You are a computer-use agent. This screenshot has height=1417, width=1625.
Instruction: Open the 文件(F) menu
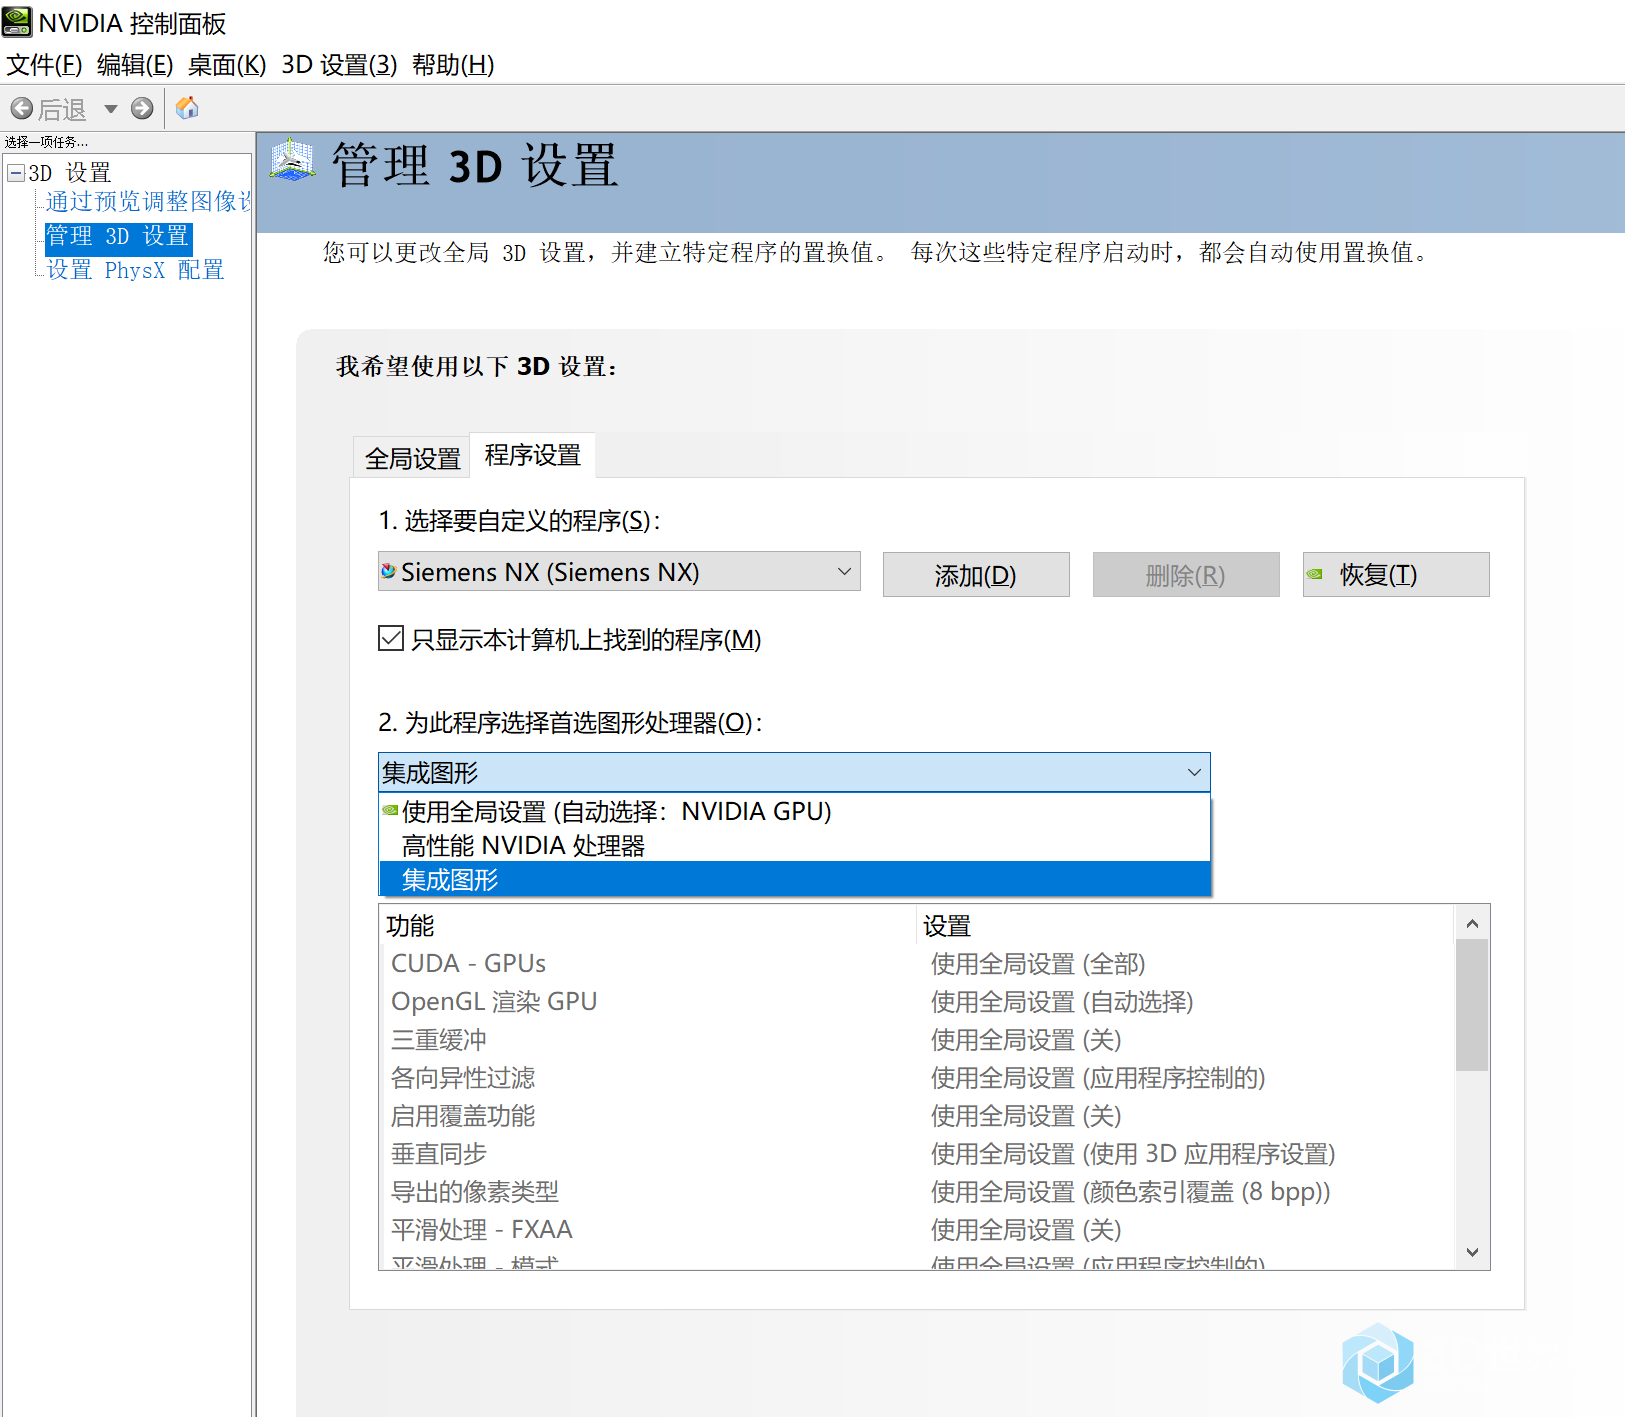[x=44, y=65]
